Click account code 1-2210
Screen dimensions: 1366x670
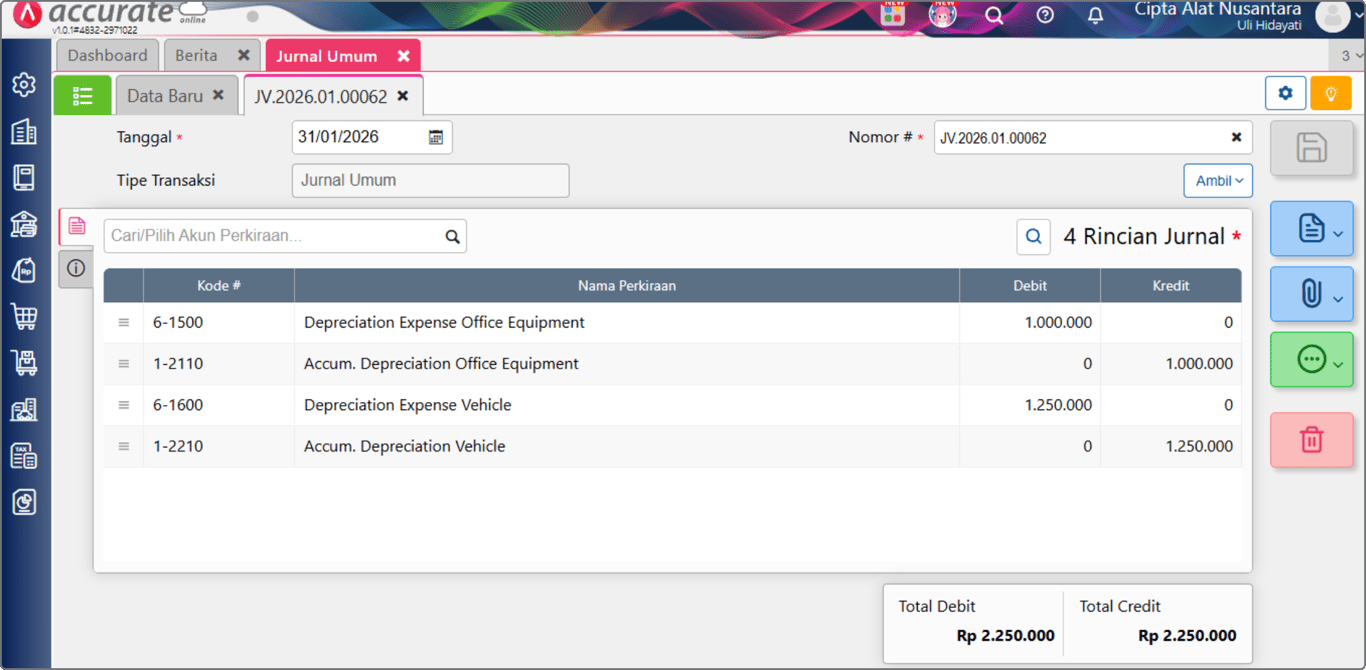178,447
